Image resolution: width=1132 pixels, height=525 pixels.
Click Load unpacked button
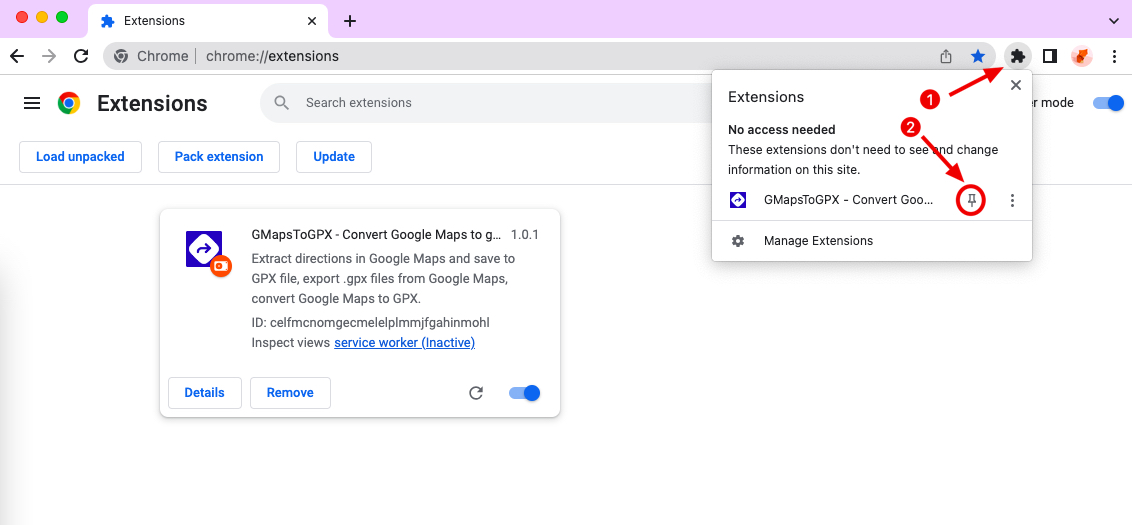pos(80,157)
